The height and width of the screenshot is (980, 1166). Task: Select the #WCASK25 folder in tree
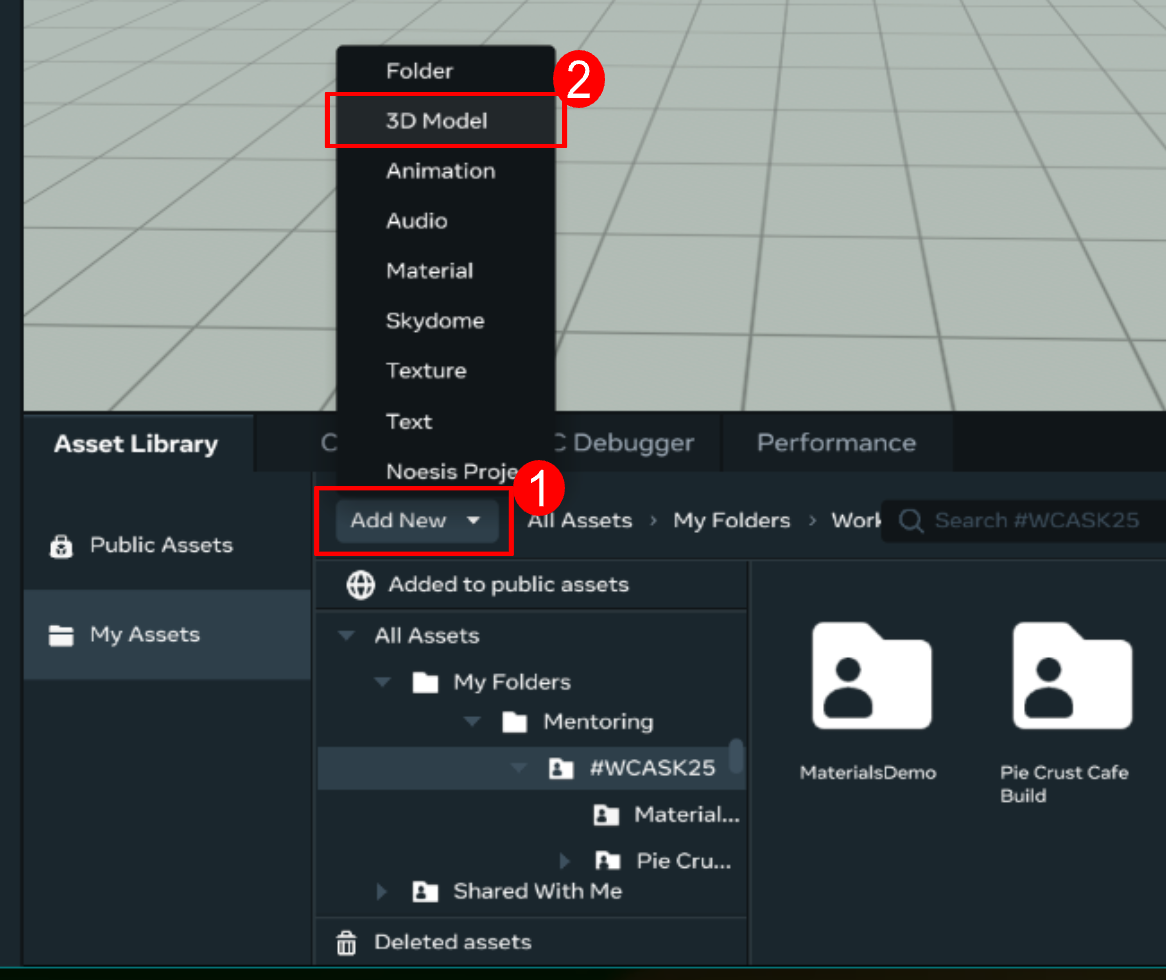click(653, 768)
